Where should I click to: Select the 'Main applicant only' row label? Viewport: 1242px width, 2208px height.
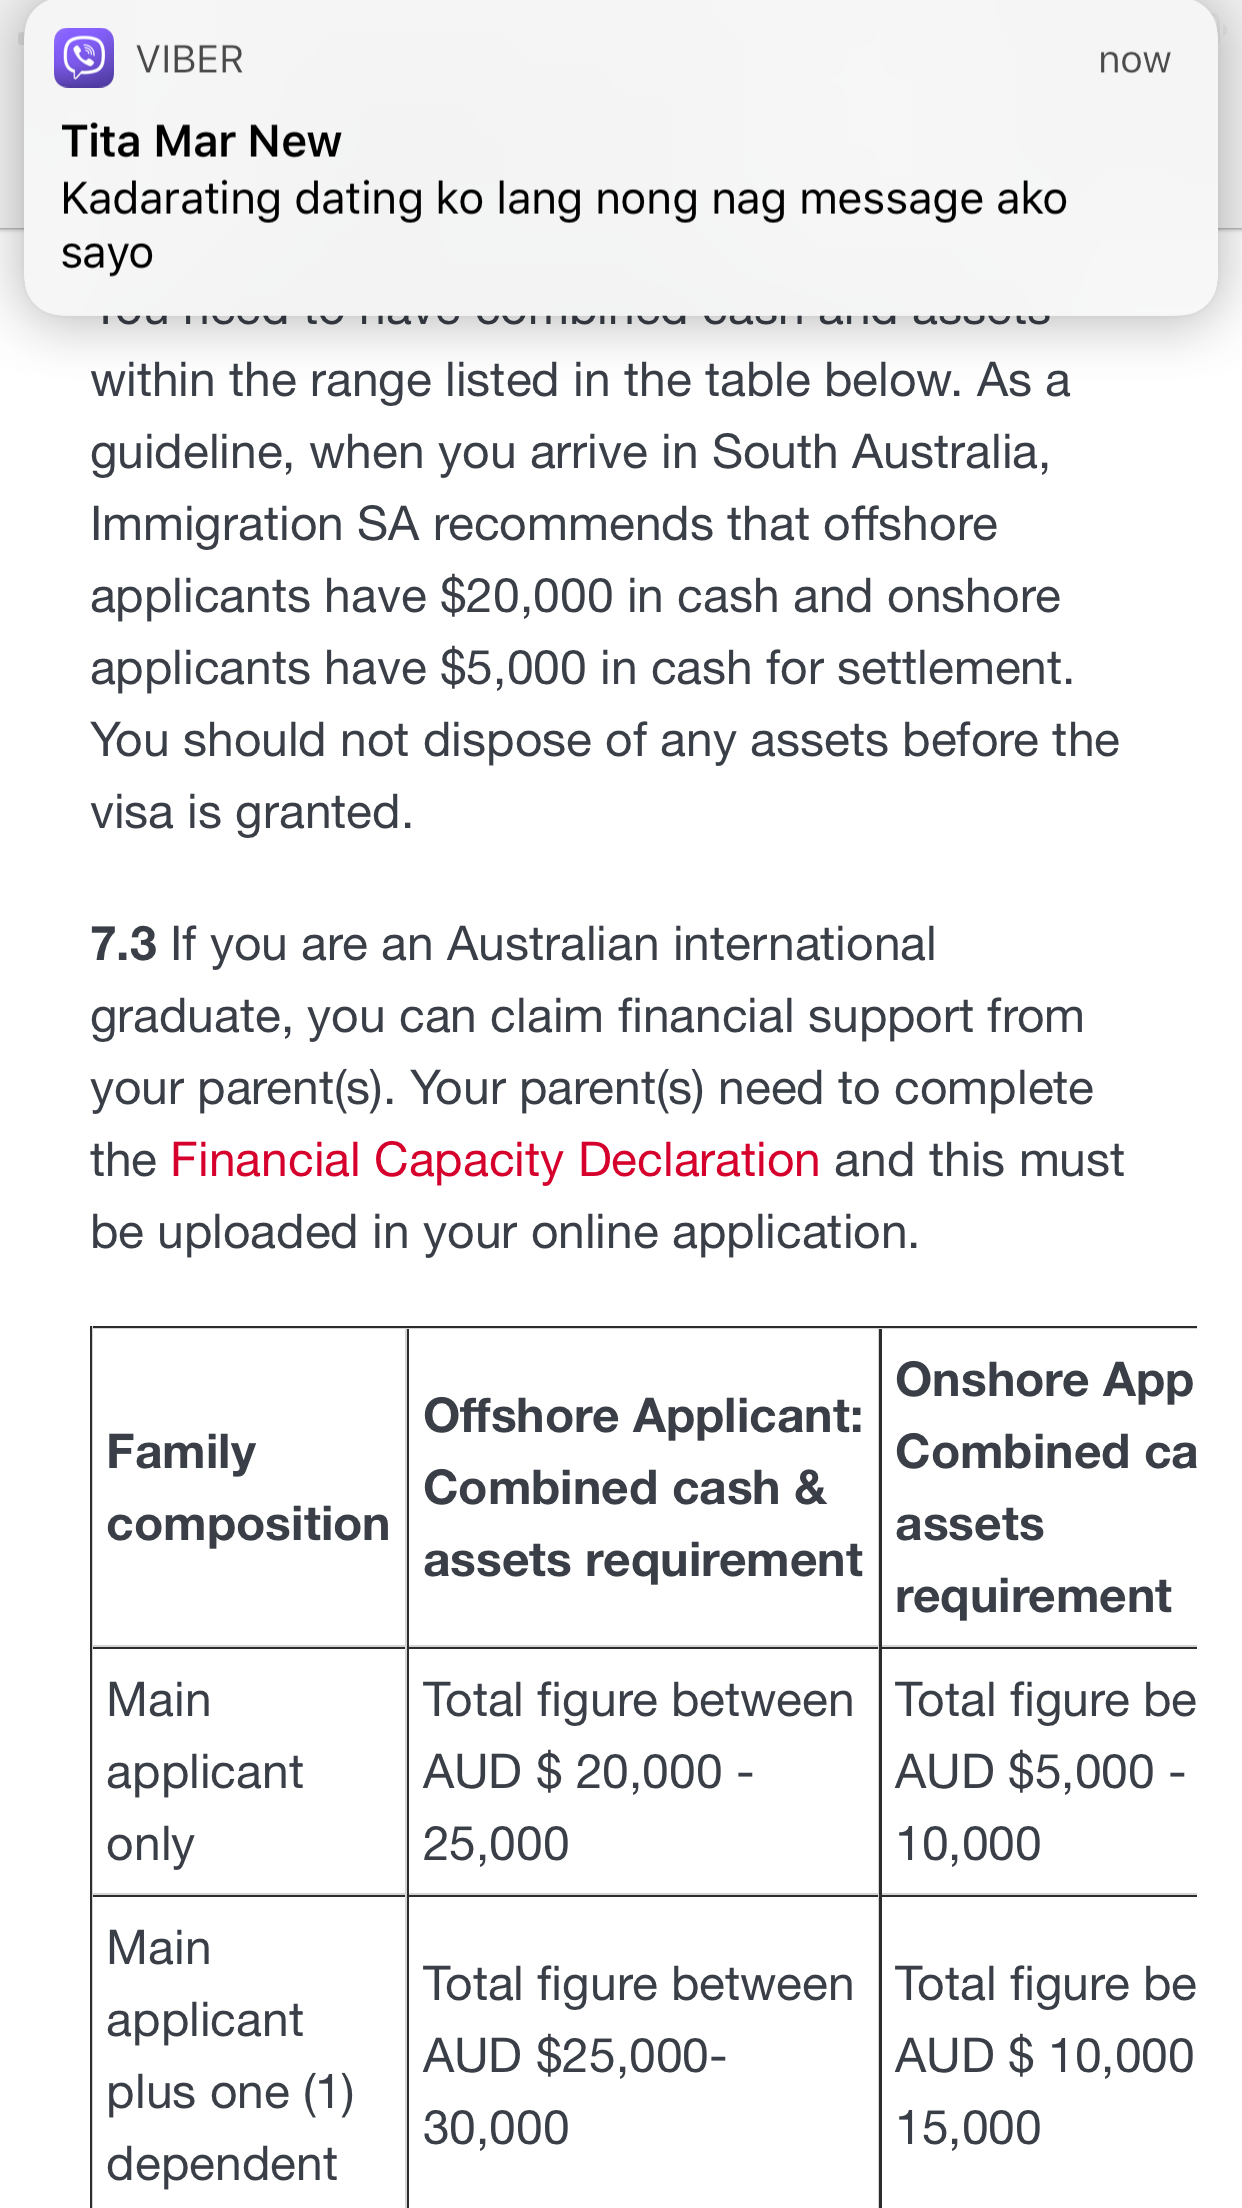pos(205,1772)
